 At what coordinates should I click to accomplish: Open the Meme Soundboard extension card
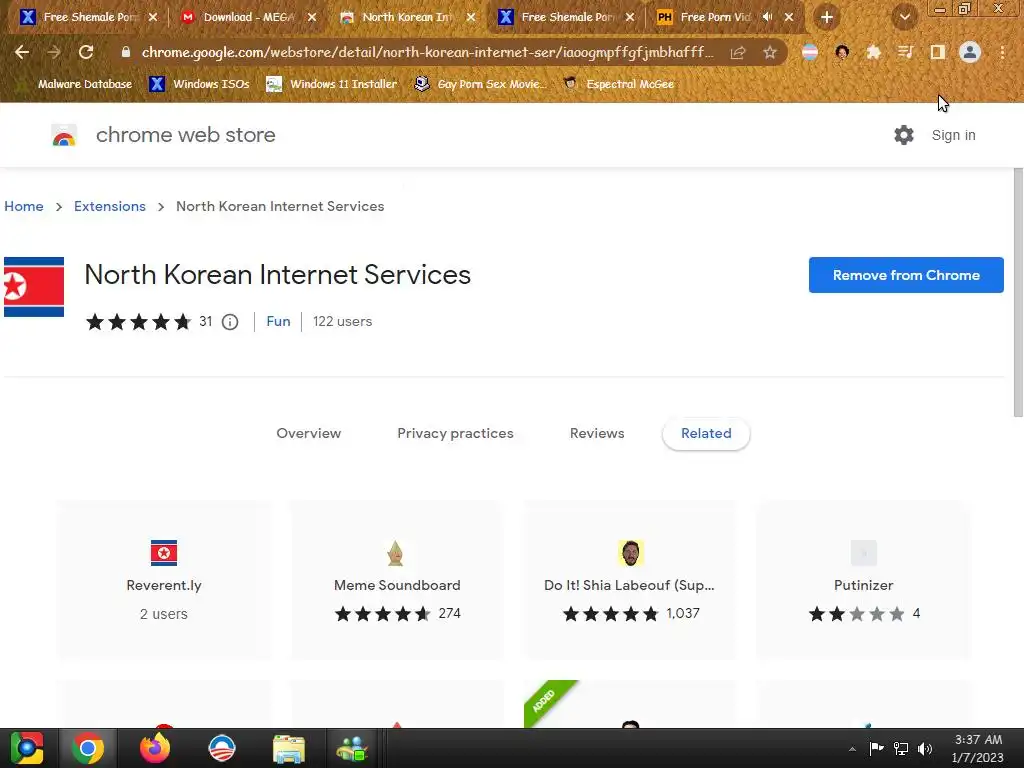point(397,580)
